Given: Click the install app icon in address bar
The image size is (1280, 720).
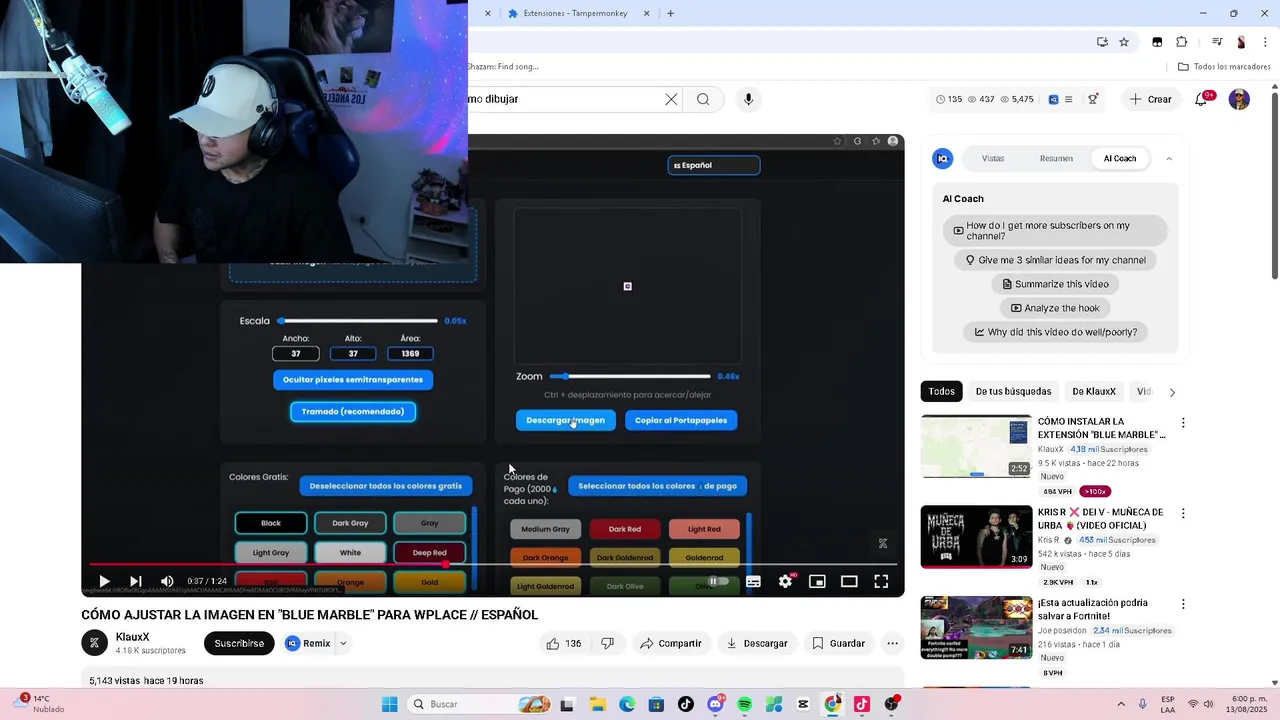Looking at the screenshot, I should click(x=1102, y=42).
